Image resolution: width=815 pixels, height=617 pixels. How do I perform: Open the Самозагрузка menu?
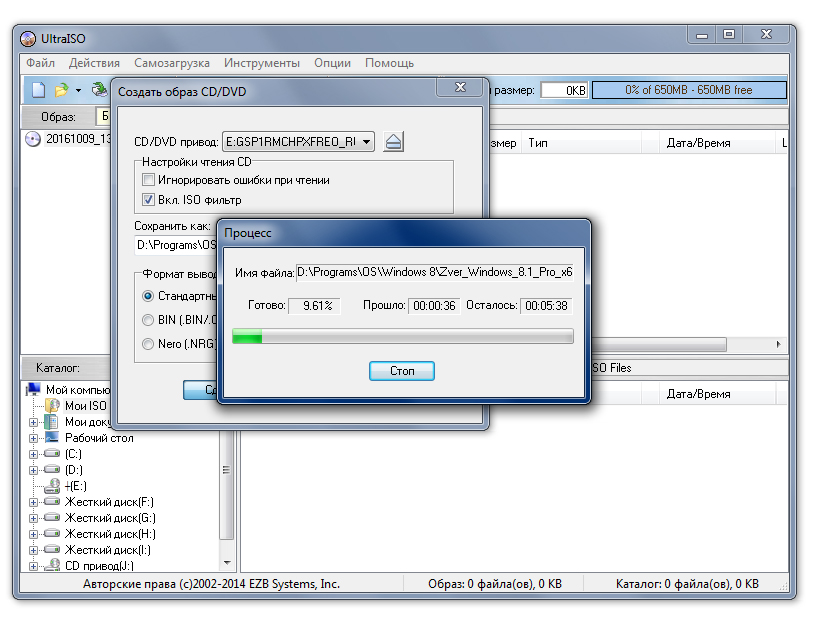[x=172, y=63]
